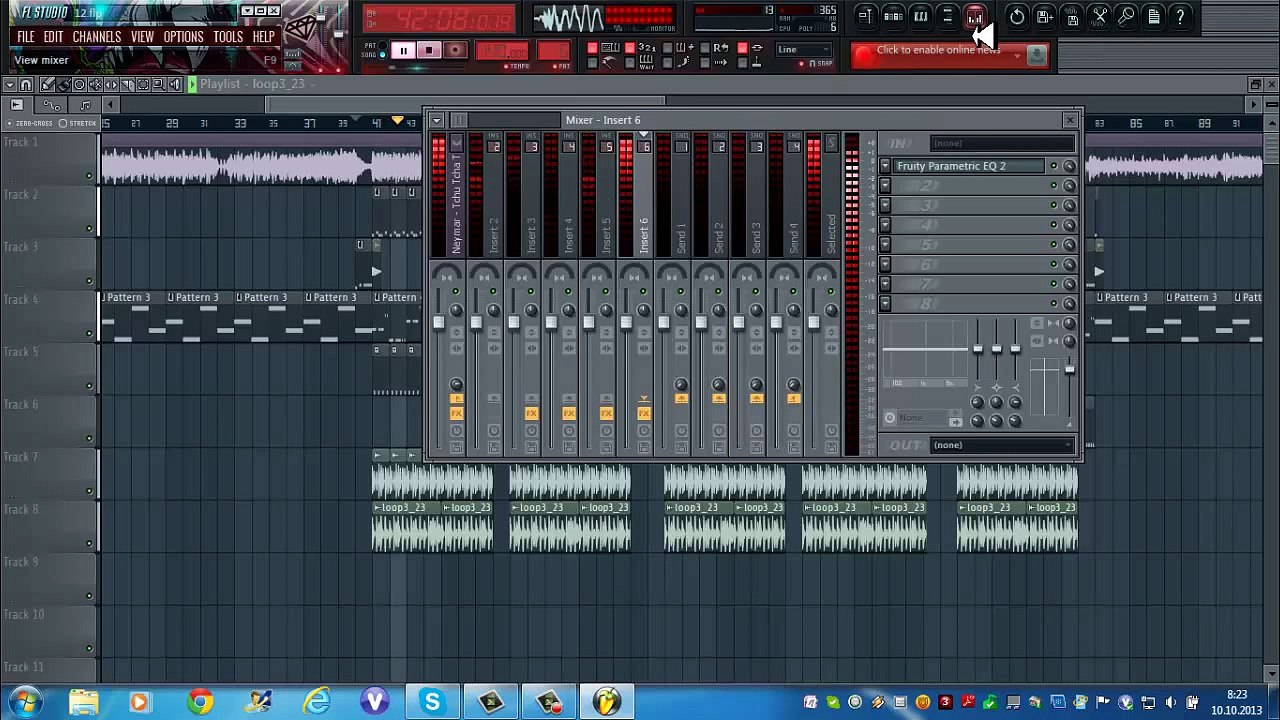Open the OPTIONS menu

coord(183,37)
